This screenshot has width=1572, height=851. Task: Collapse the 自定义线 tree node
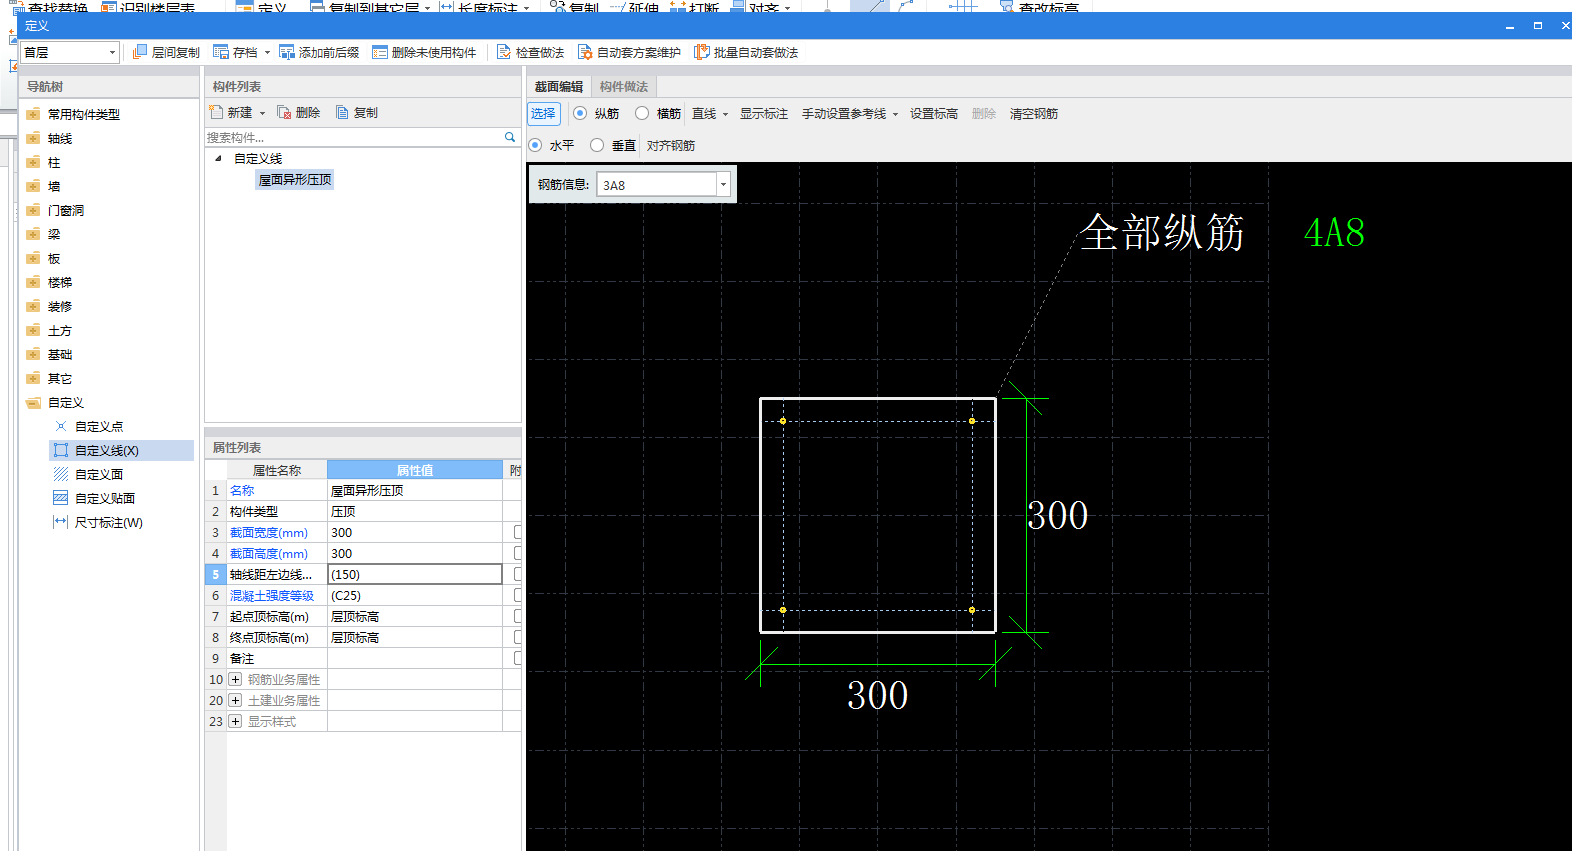218,158
